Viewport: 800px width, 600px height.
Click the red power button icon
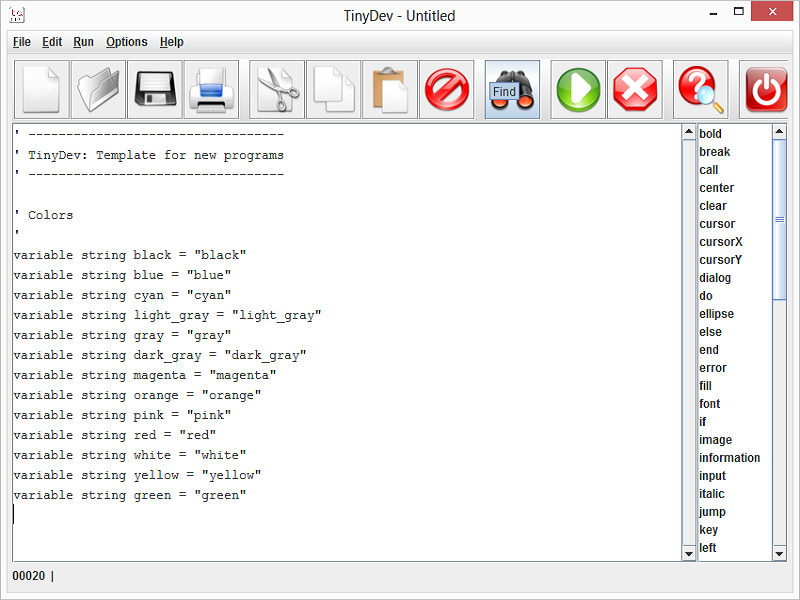(764, 90)
